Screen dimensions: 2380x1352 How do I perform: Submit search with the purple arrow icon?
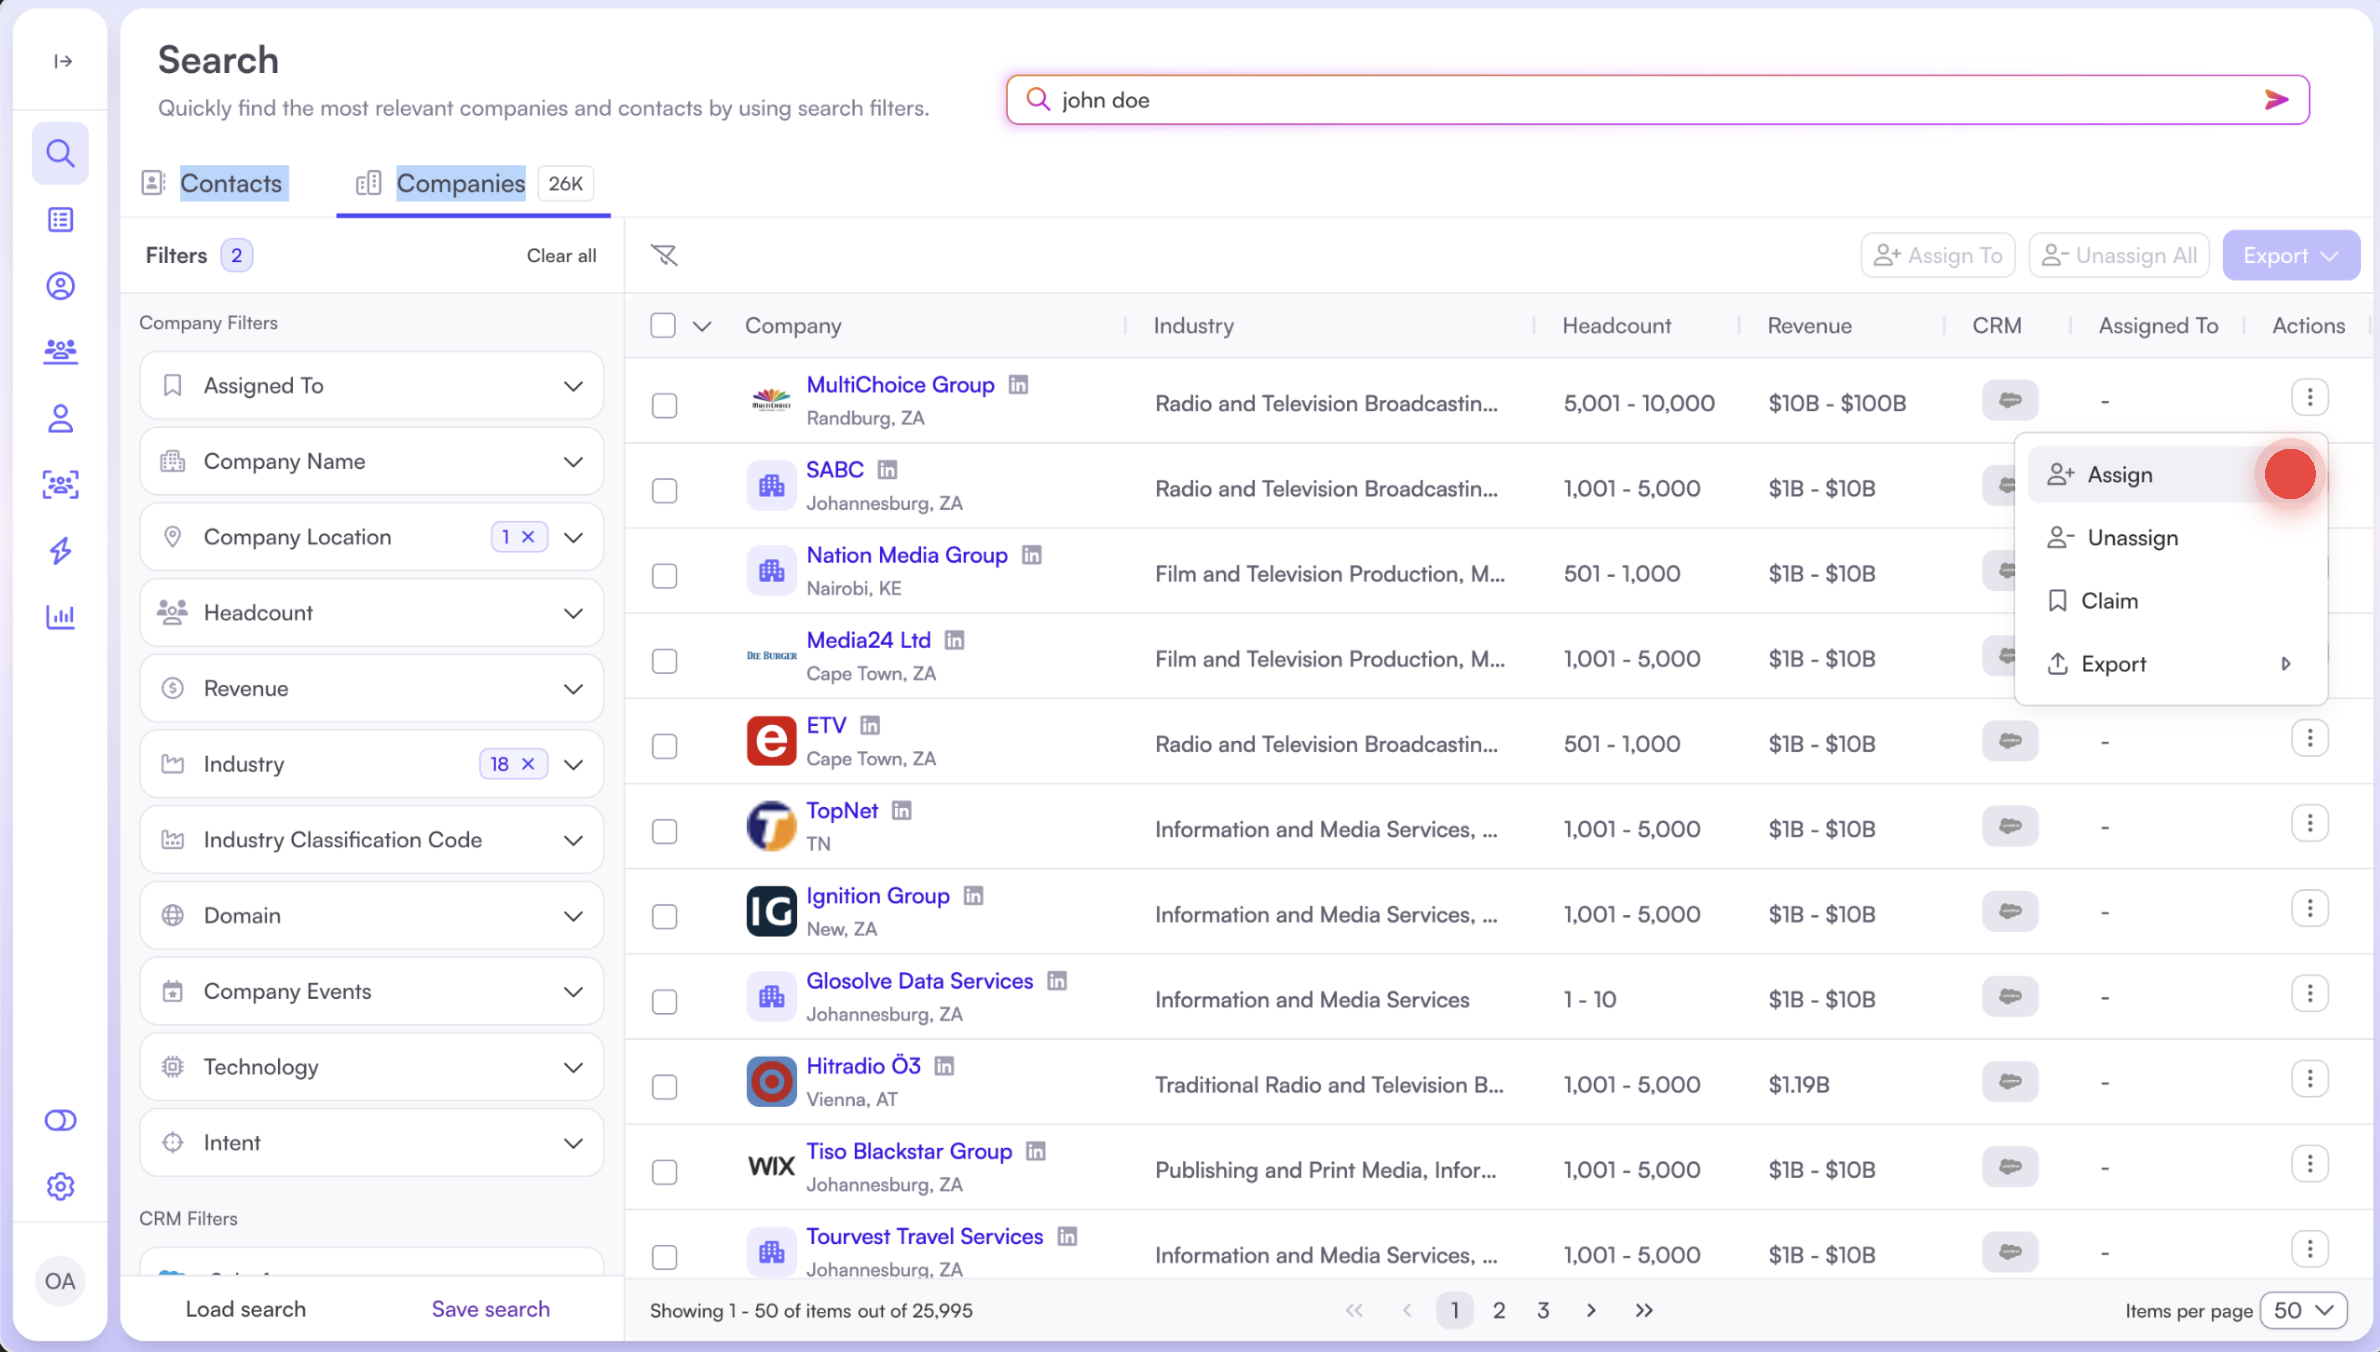click(2276, 100)
